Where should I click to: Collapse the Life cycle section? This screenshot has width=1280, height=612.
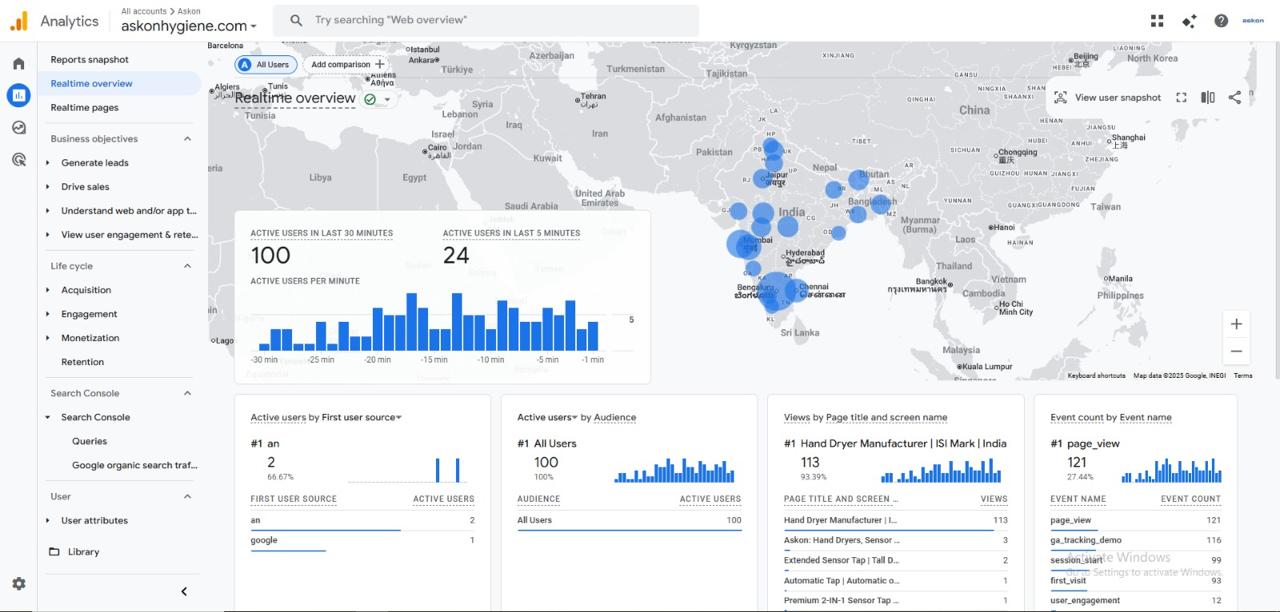187,266
